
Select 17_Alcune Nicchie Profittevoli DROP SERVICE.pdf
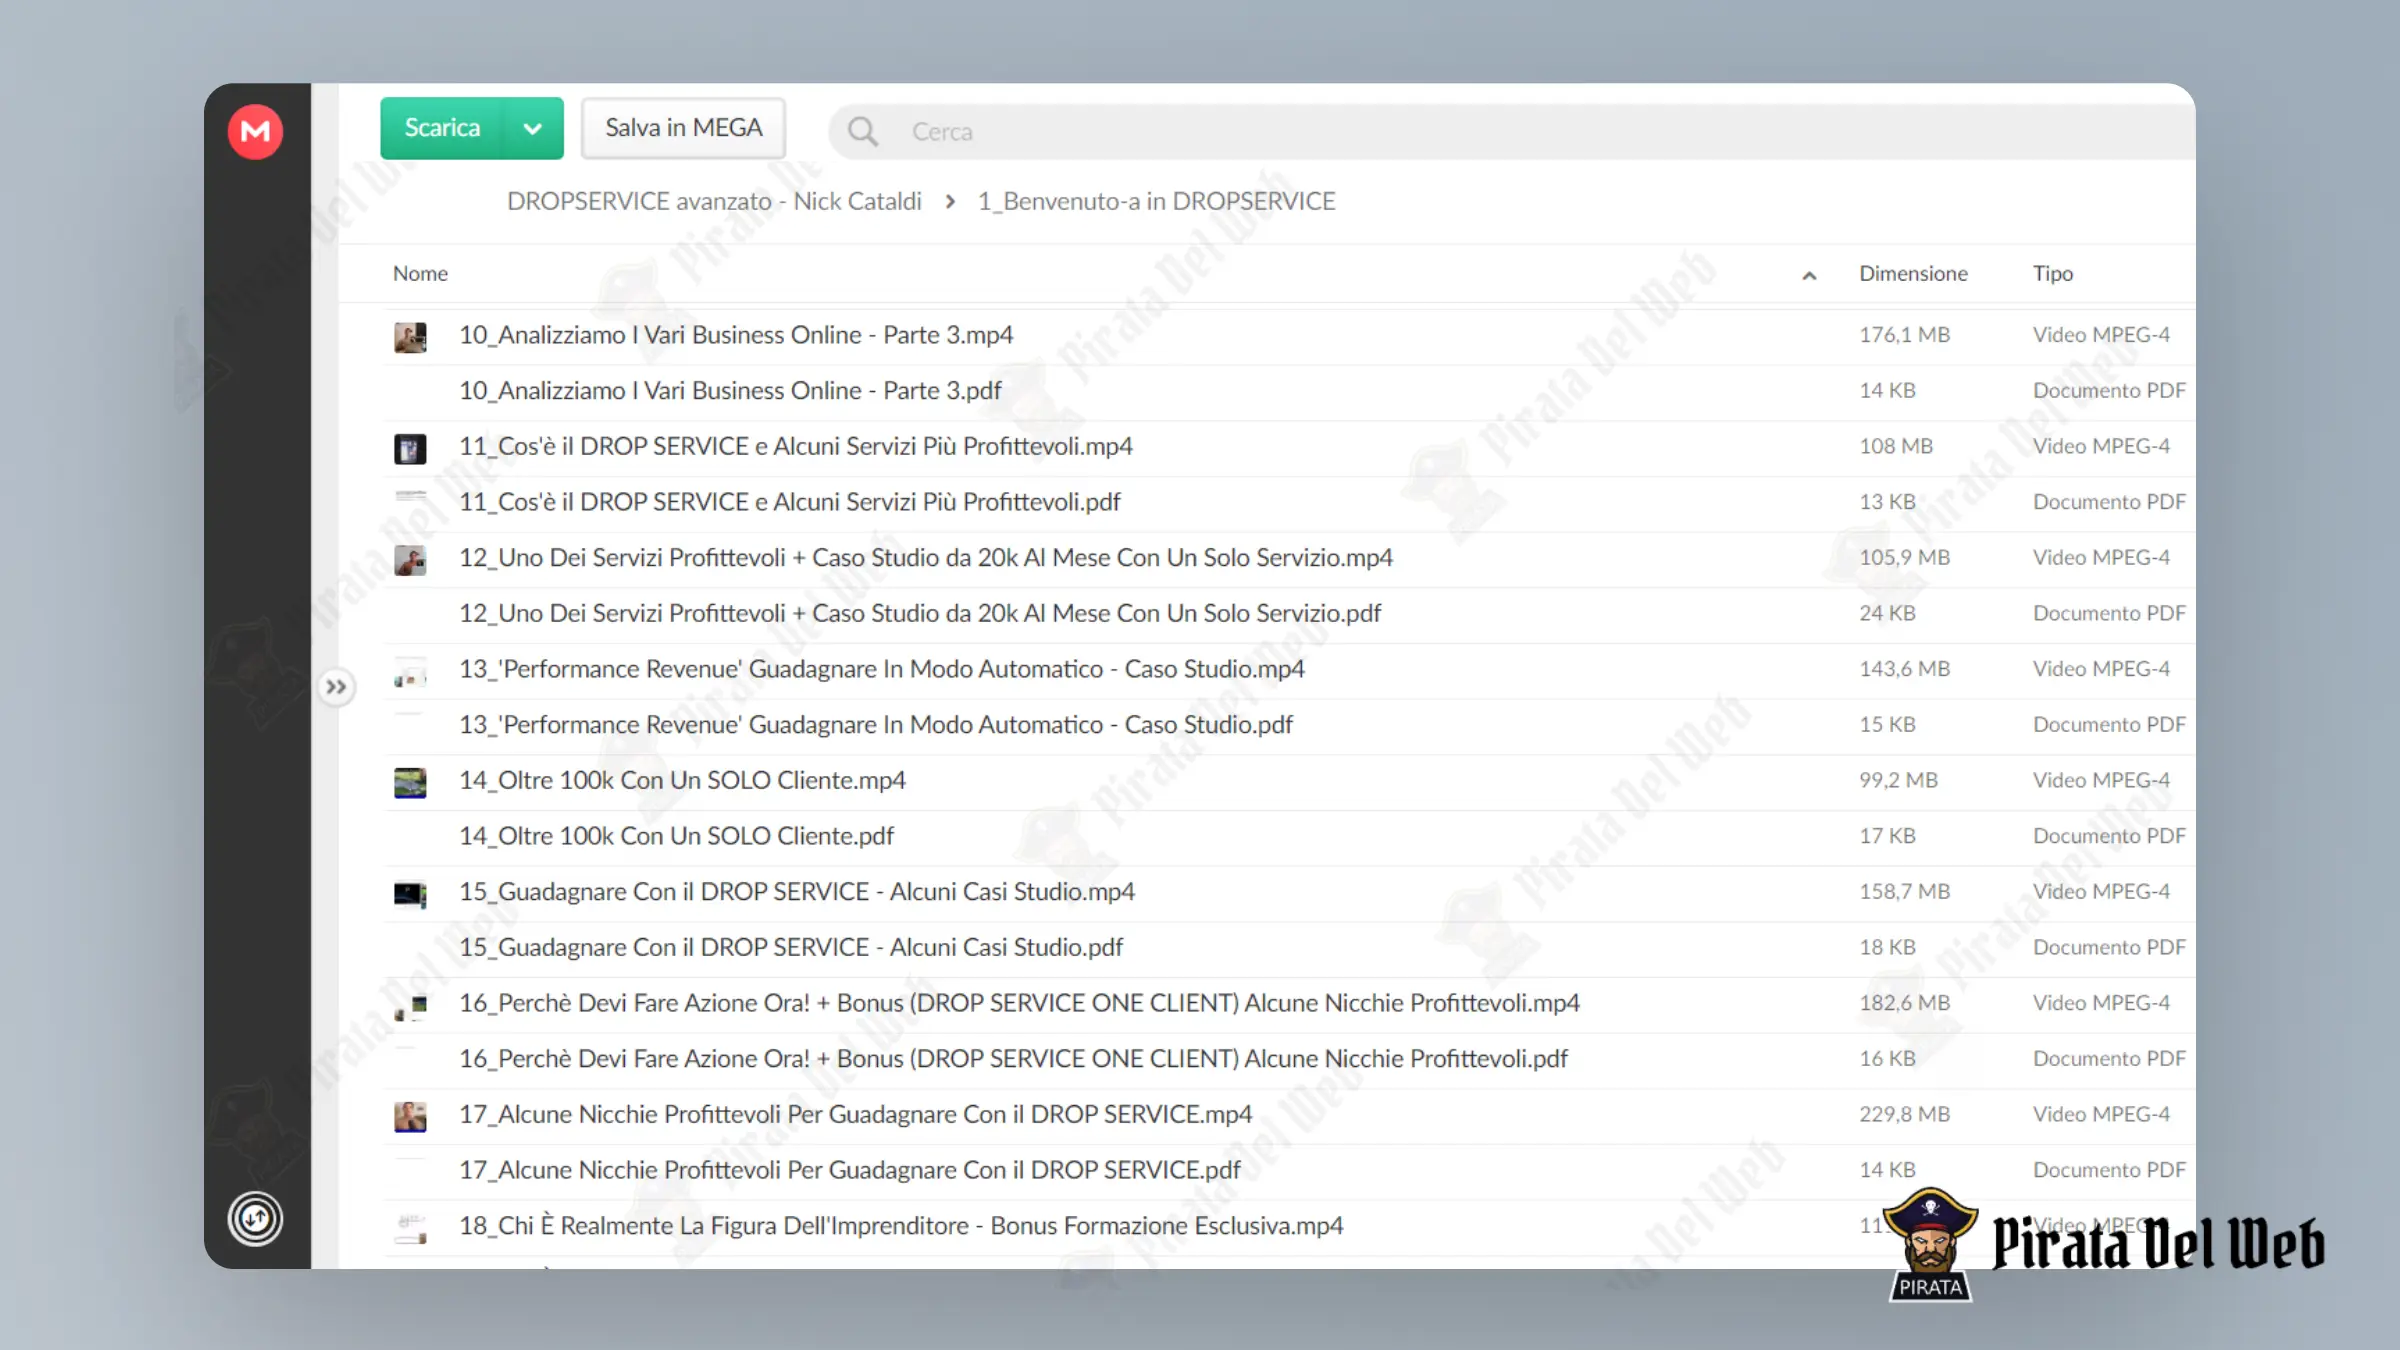849,1170
